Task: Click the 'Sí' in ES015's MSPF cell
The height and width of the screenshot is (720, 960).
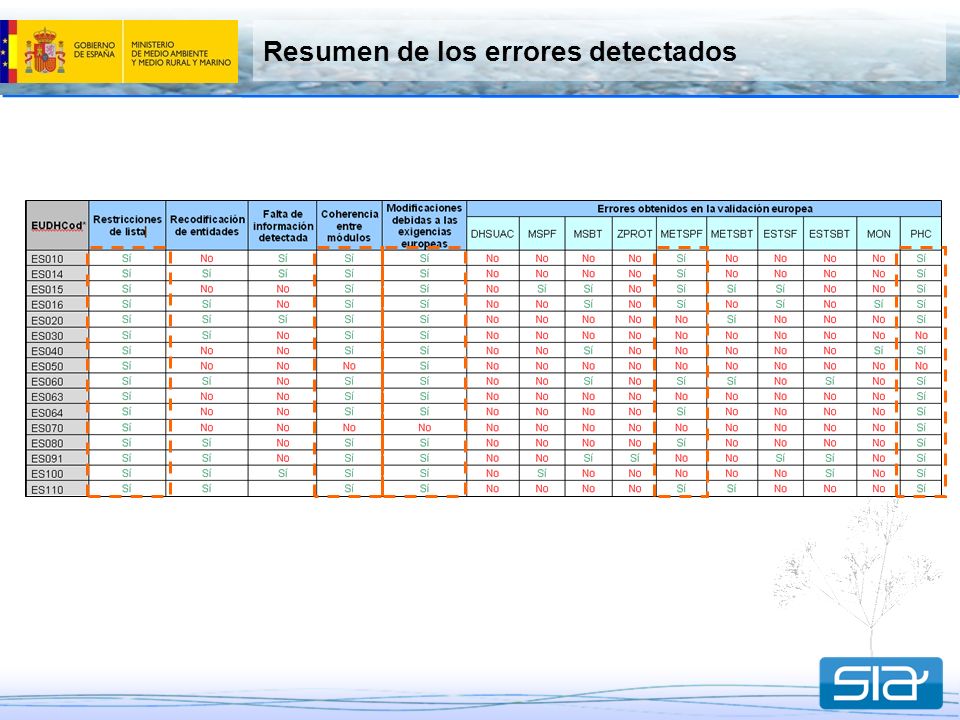Action: [x=542, y=289]
